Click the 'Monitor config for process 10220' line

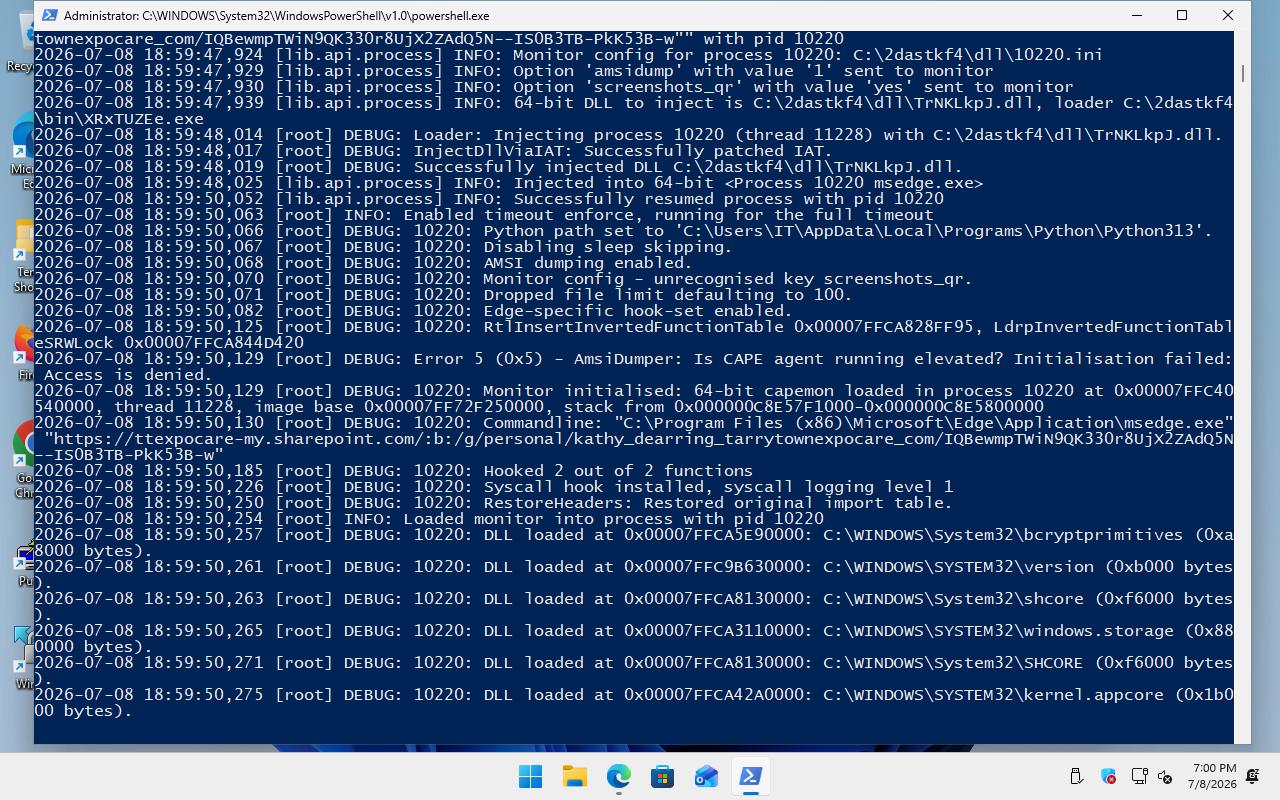(568, 55)
